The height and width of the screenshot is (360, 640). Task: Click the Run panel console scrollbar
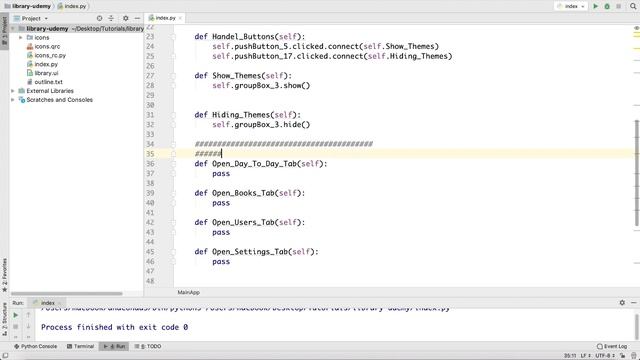click(637, 326)
